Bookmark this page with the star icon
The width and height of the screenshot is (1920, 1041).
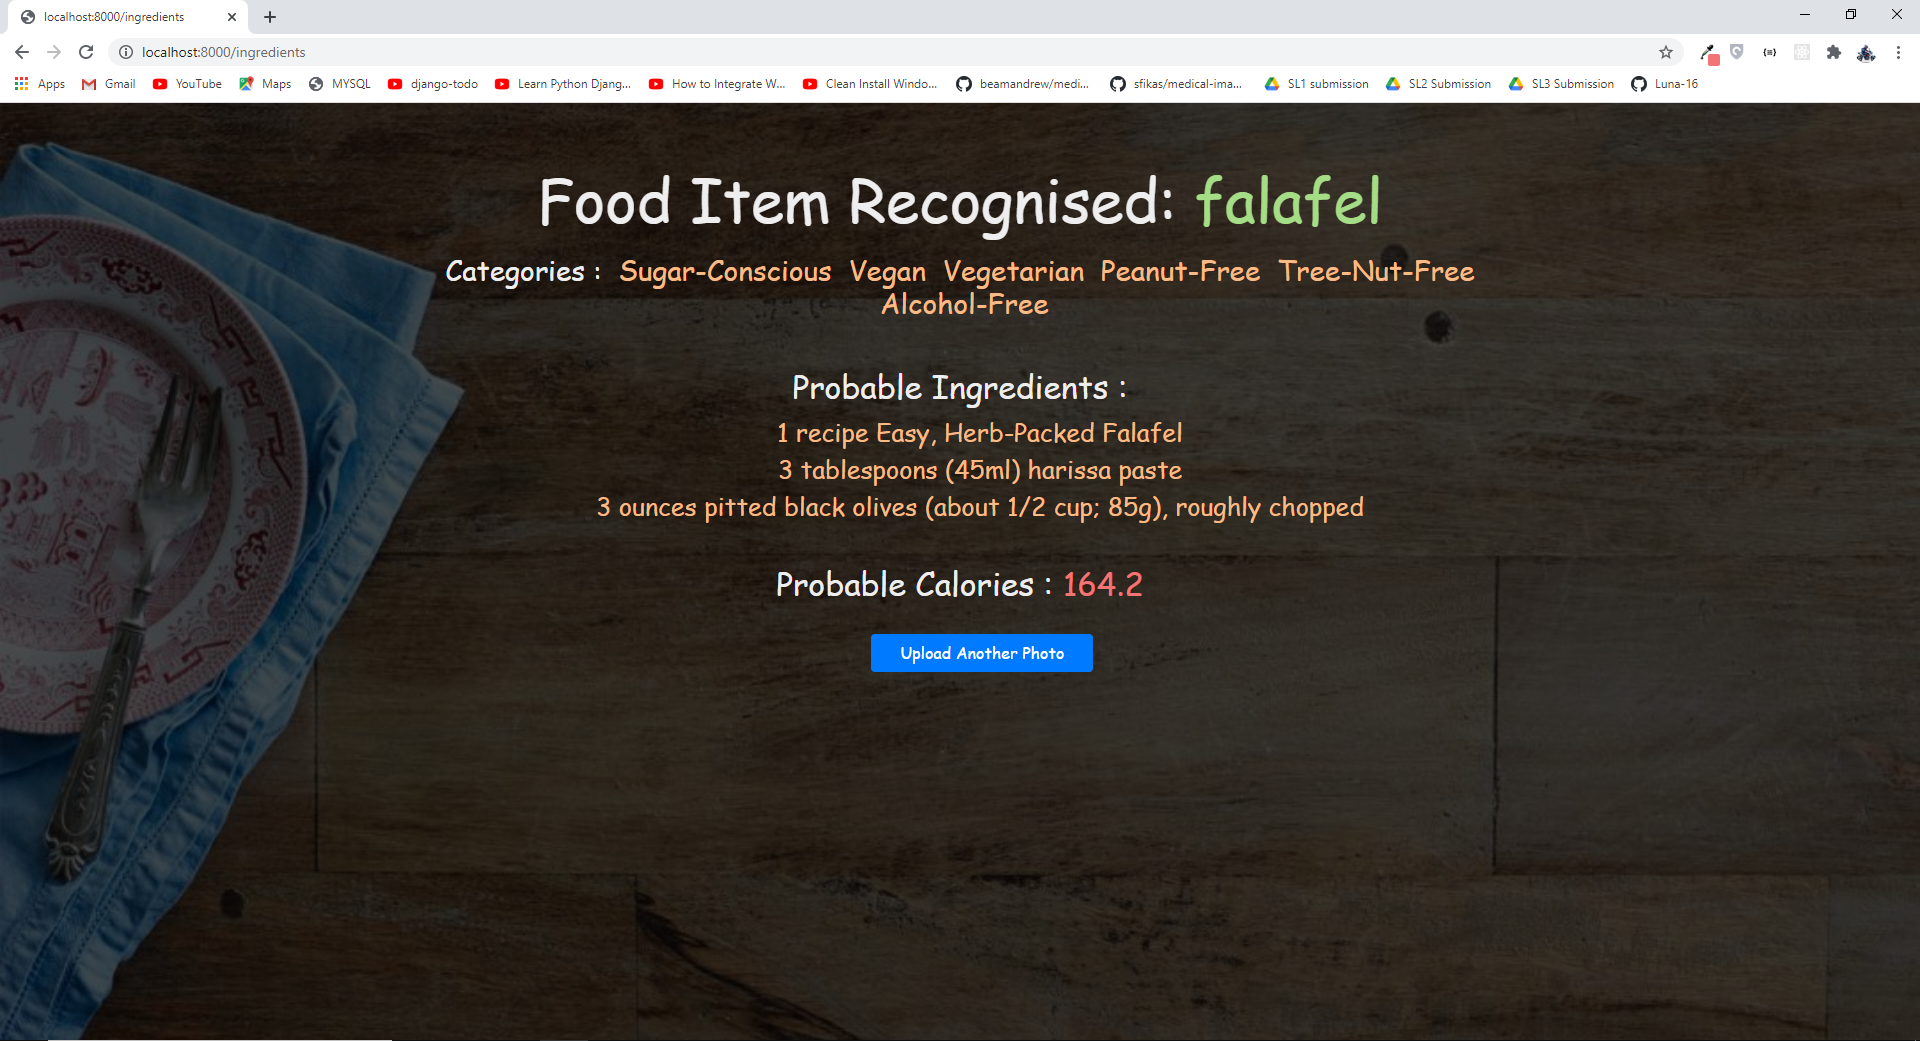(x=1666, y=52)
